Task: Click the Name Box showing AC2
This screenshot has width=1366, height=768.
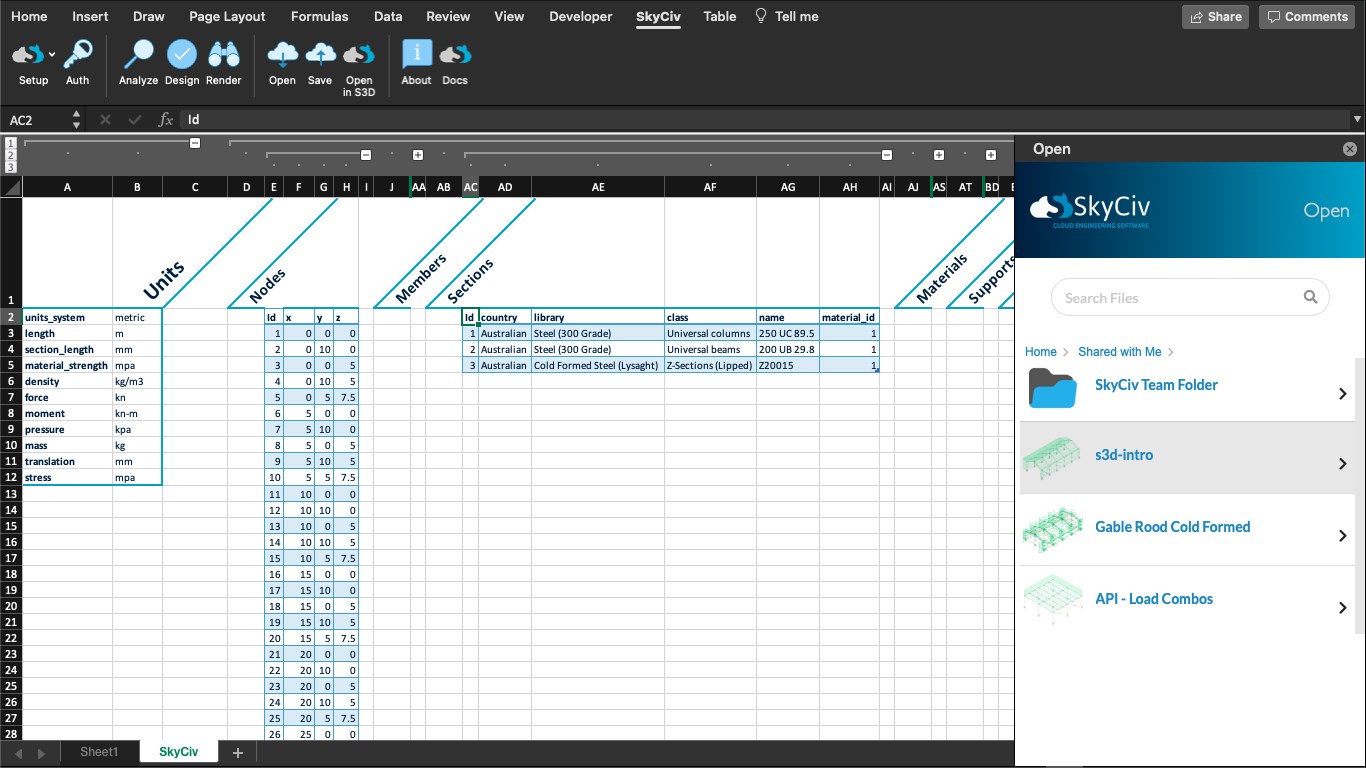Action: [36, 119]
